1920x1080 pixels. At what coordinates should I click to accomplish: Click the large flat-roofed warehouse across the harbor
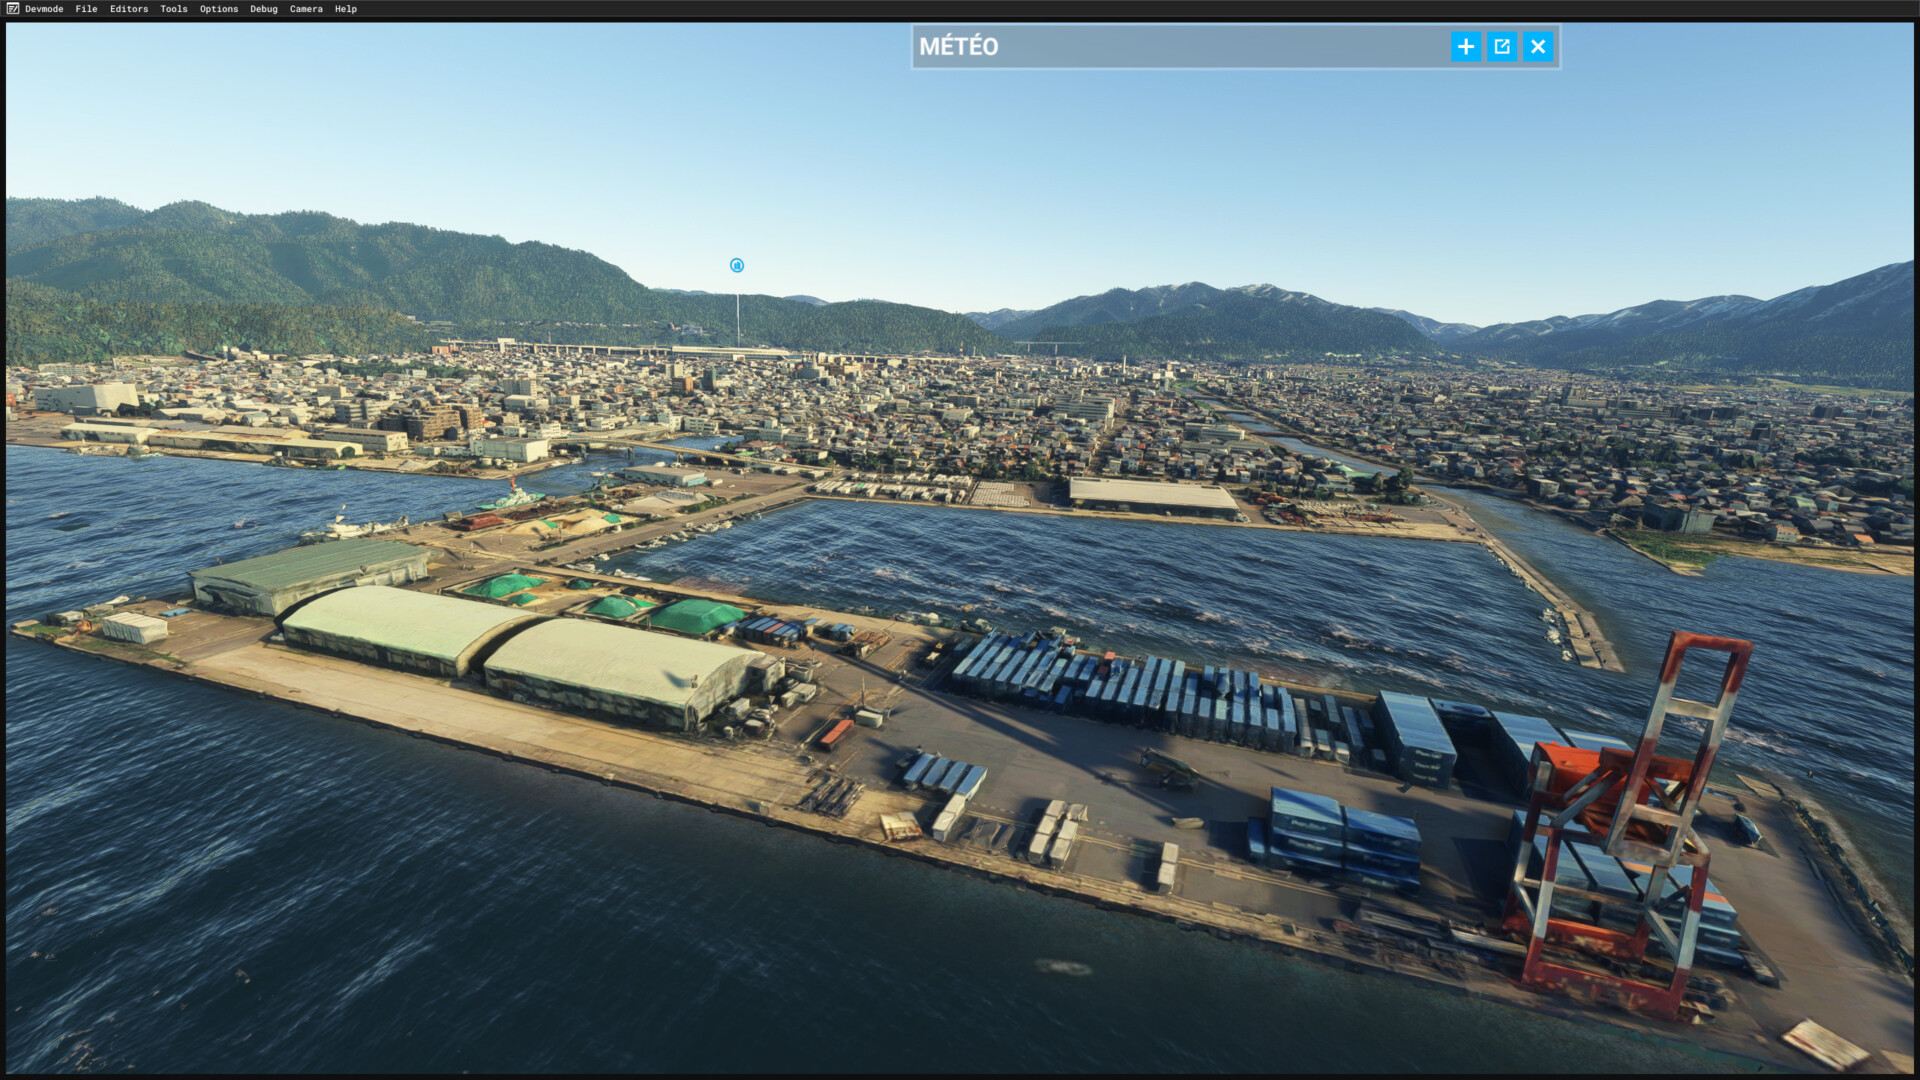point(1152,494)
